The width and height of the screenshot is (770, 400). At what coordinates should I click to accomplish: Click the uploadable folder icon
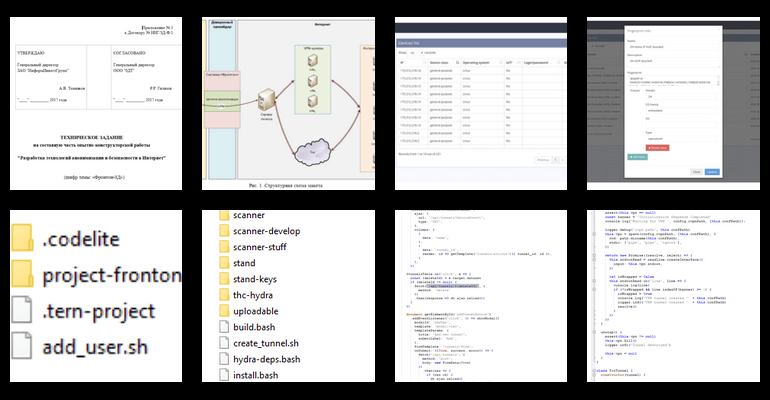tap(224, 311)
